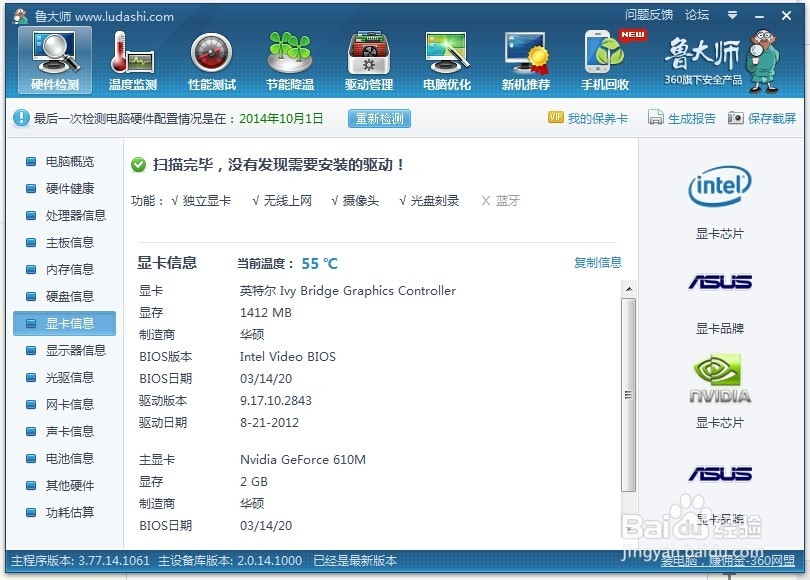Click 保存截屏 save screenshot
This screenshot has height=580, width=810.
click(x=762, y=118)
